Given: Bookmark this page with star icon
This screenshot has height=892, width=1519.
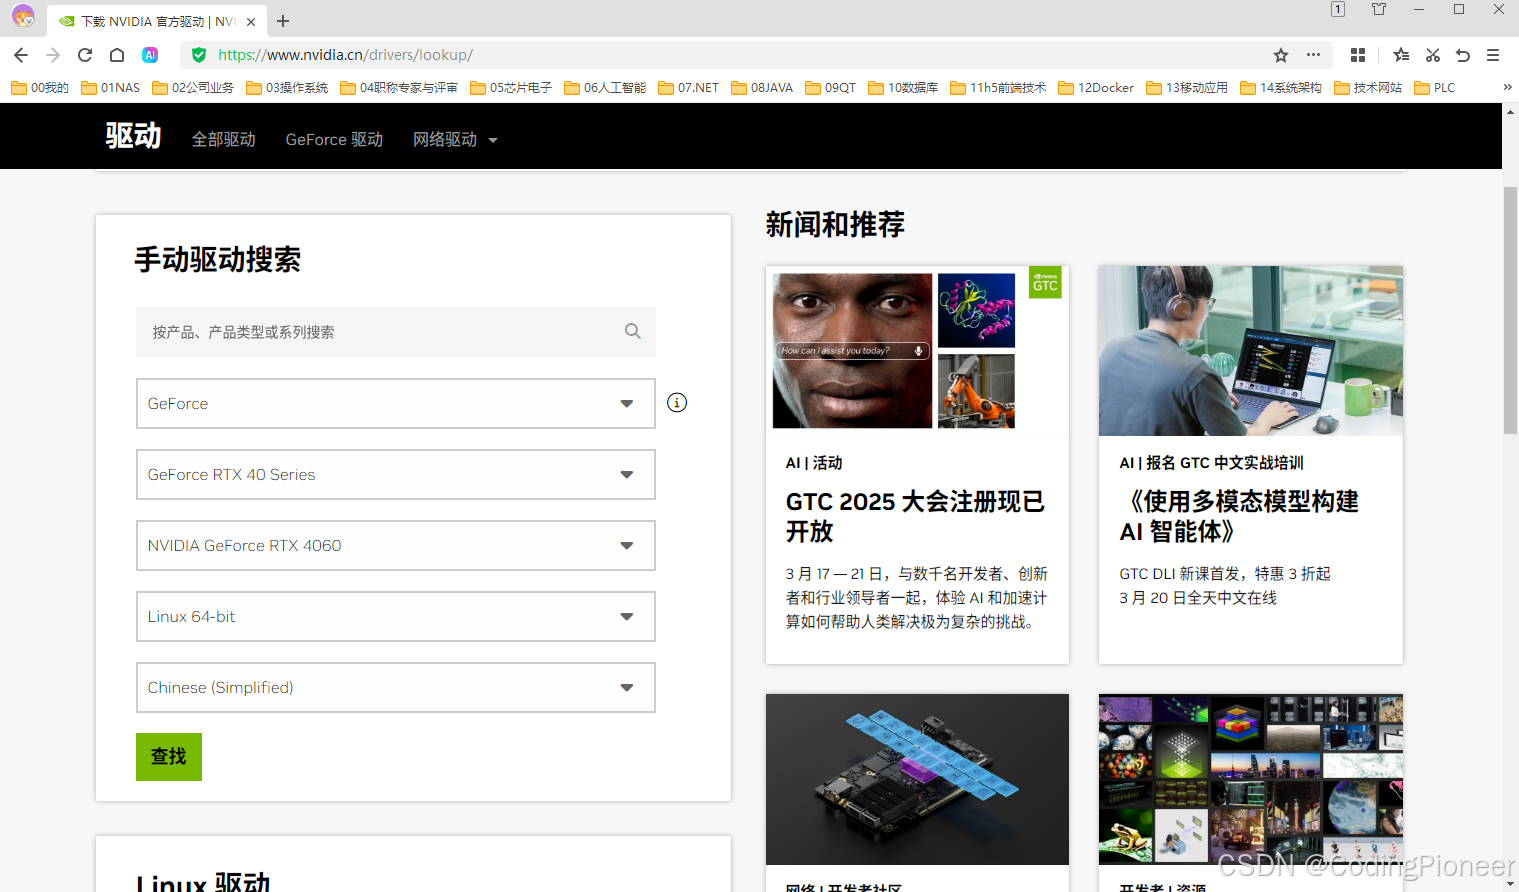Looking at the screenshot, I should [x=1281, y=55].
